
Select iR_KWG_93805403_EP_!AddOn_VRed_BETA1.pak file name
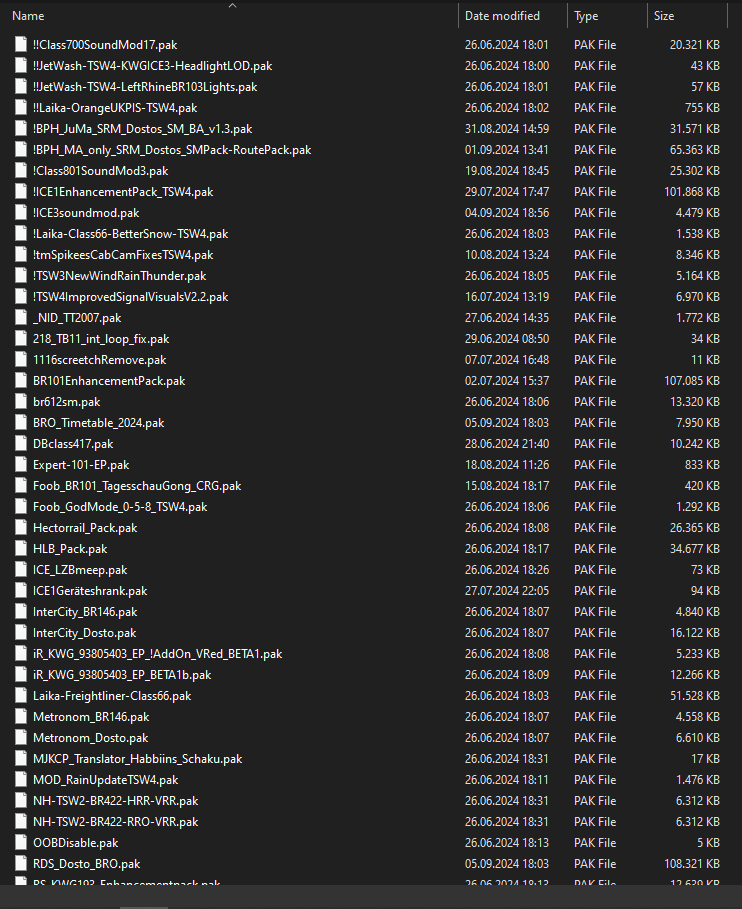pyautogui.click(x=158, y=654)
